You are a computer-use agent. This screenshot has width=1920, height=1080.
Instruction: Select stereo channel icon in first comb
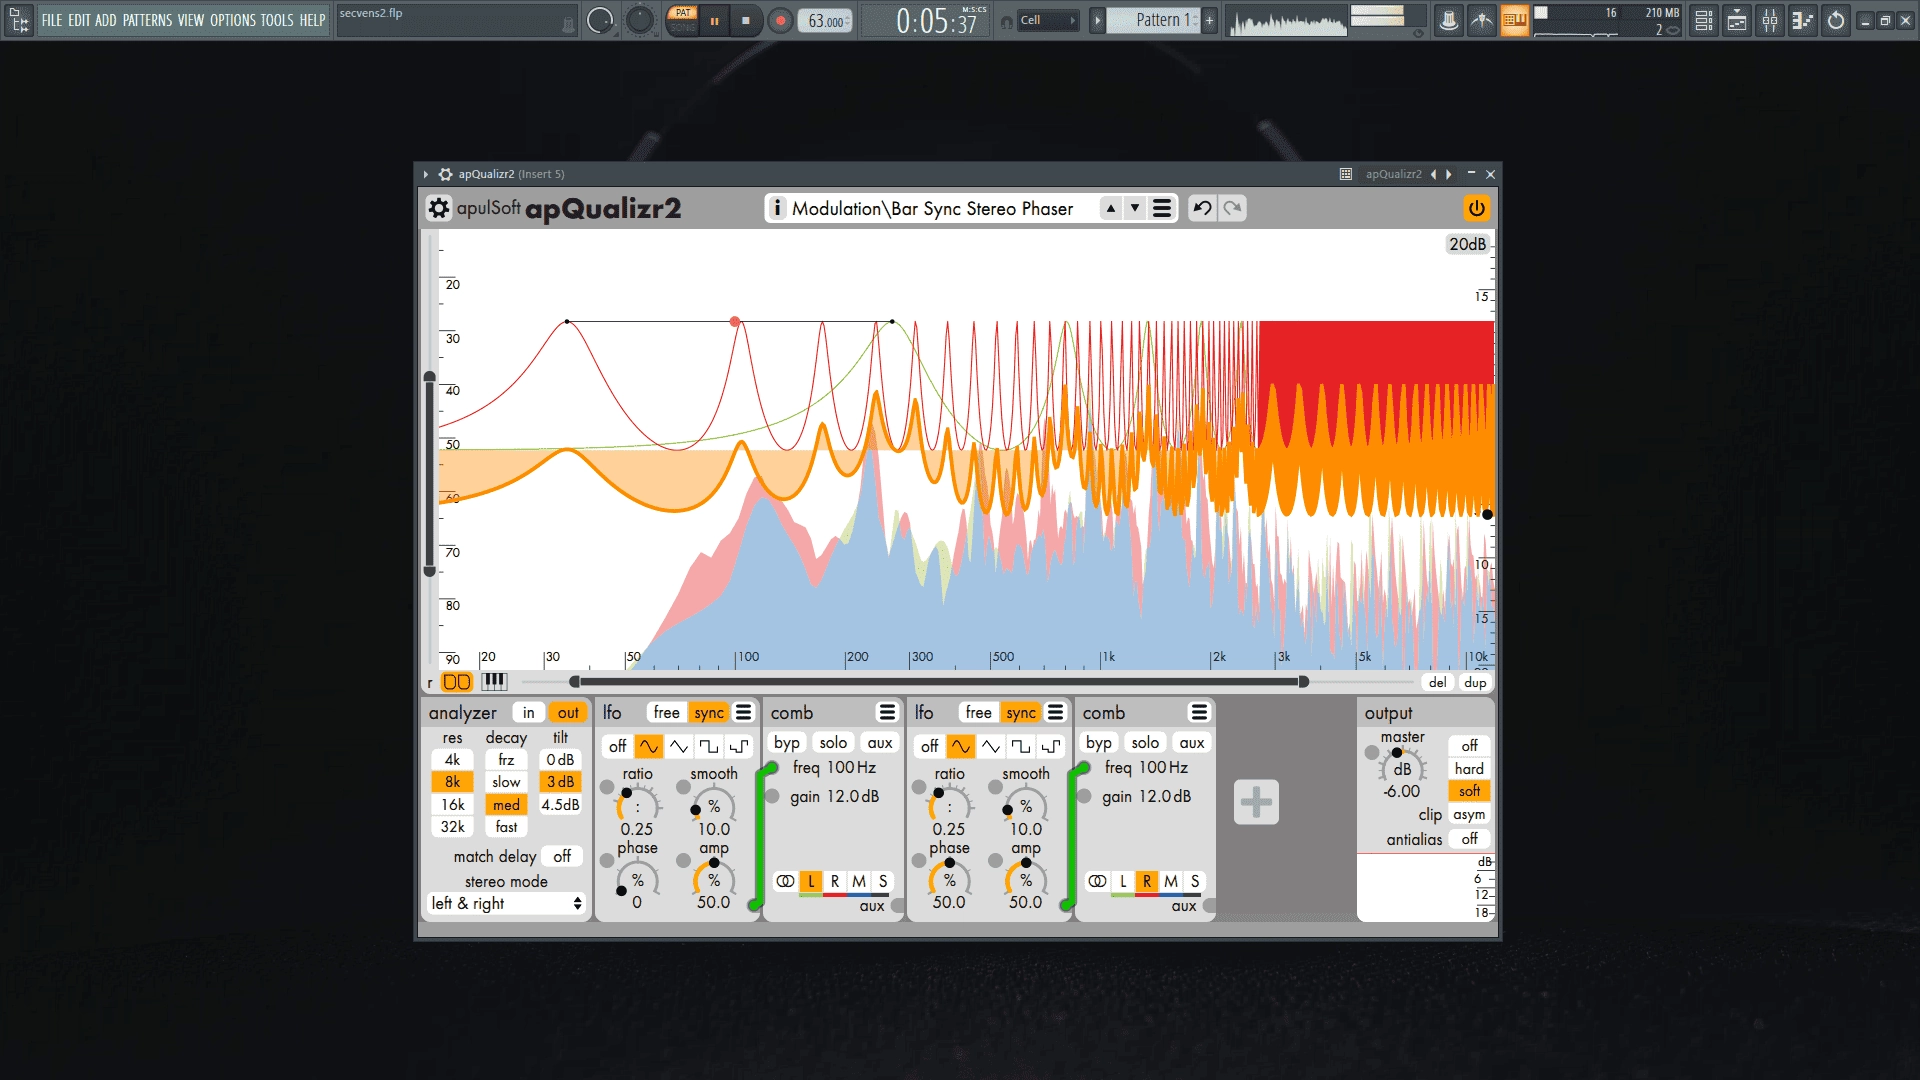click(x=785, y=881)
